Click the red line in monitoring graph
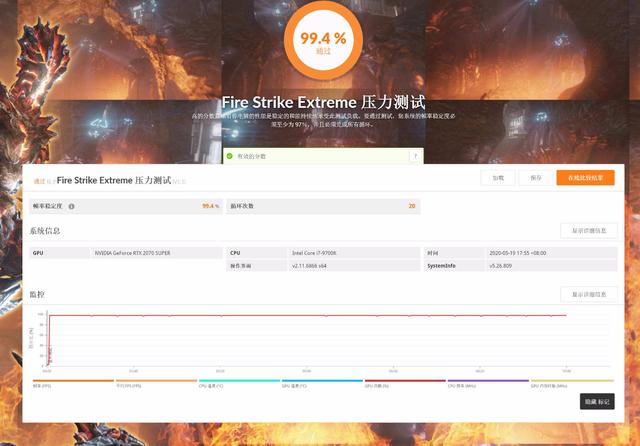 click(300, 316)
